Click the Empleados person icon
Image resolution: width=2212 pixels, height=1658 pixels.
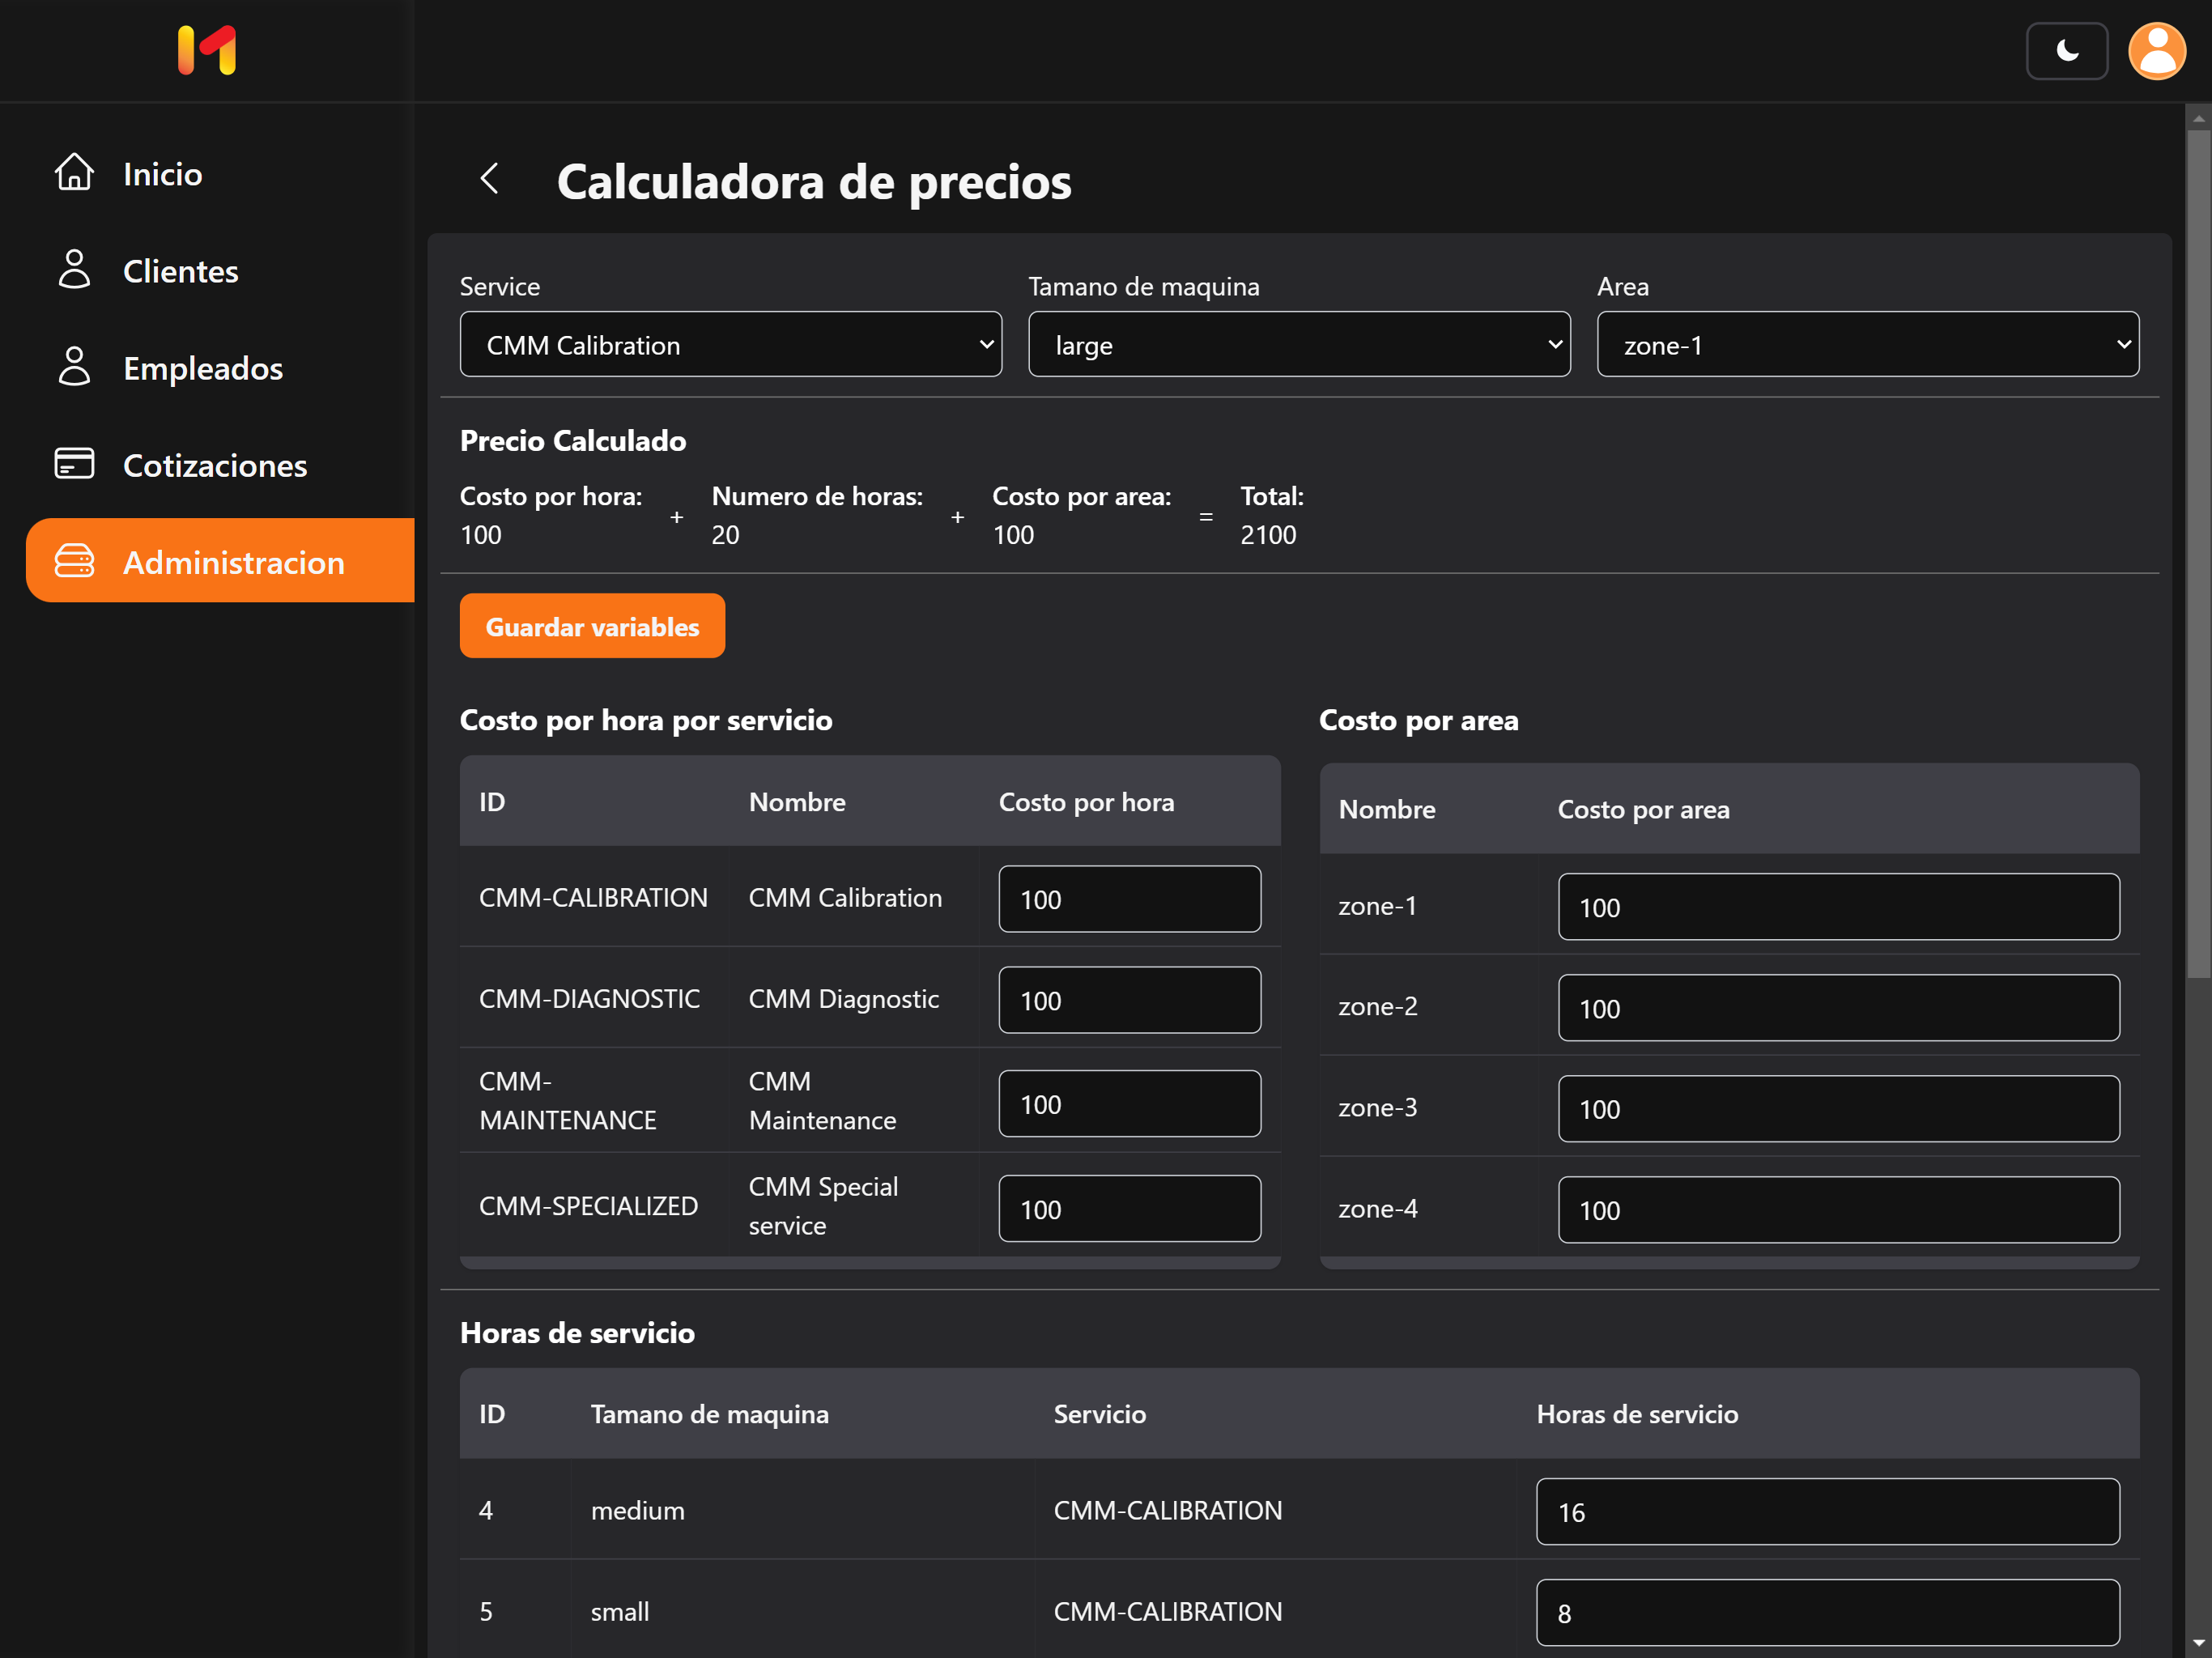click(74, 367)
